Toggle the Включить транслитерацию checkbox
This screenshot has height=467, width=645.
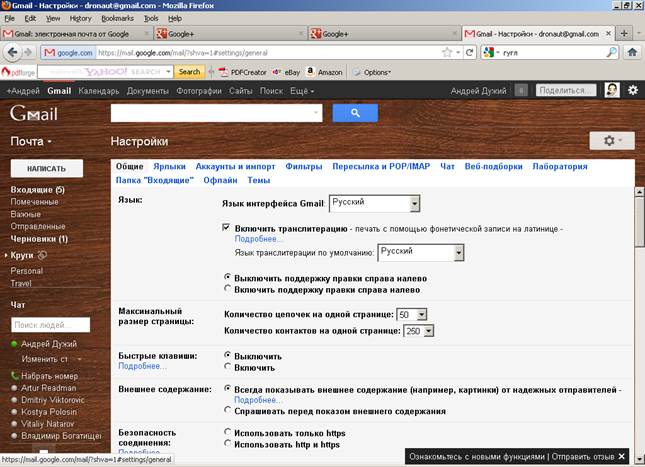pyautogui.click(x=226, y=228)
